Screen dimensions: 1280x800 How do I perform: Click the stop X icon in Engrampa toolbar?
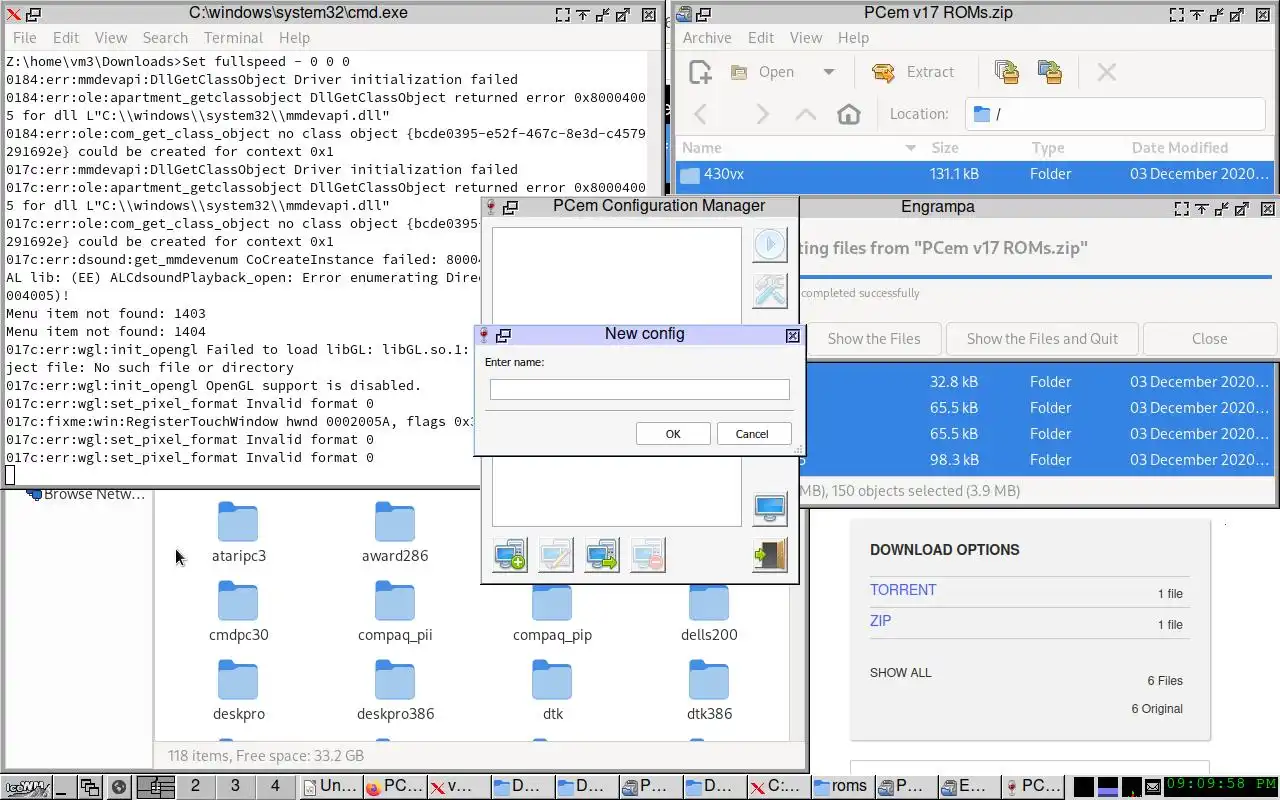(1106, 72)
